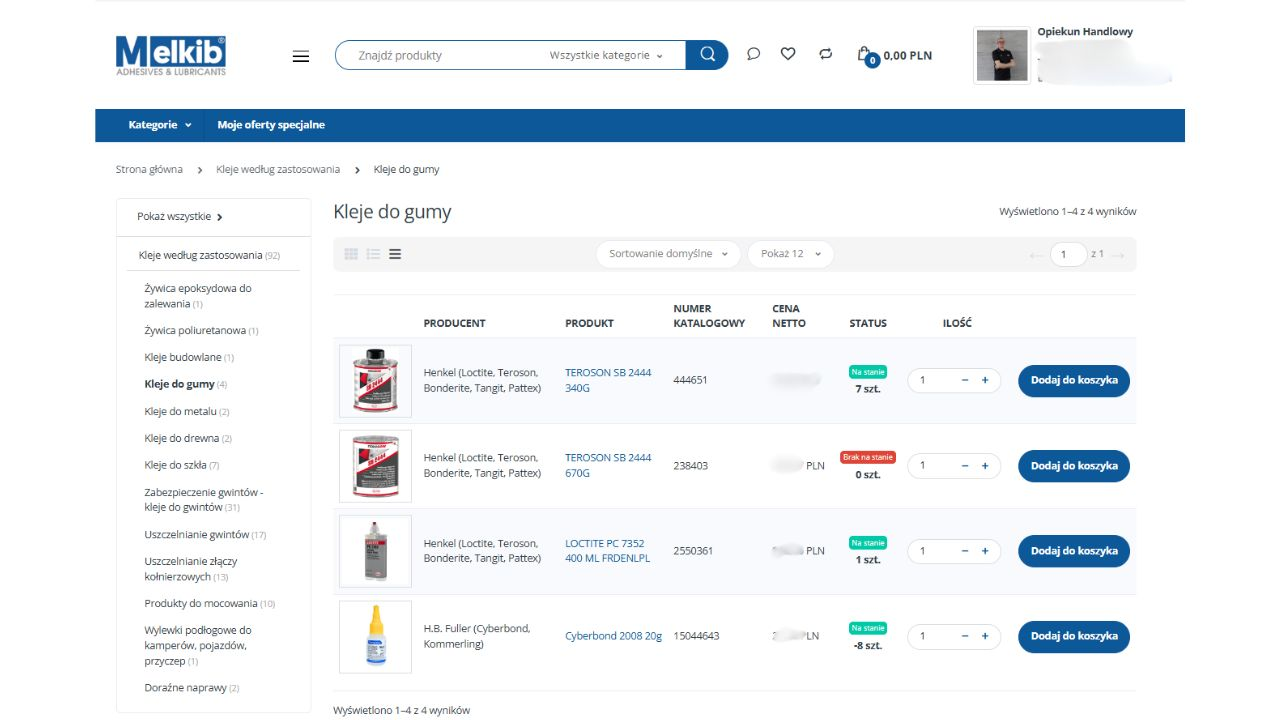Open the Kategorie navigation menu
The height and width of the screenshot is (720, 1280).
pos(159,125)
